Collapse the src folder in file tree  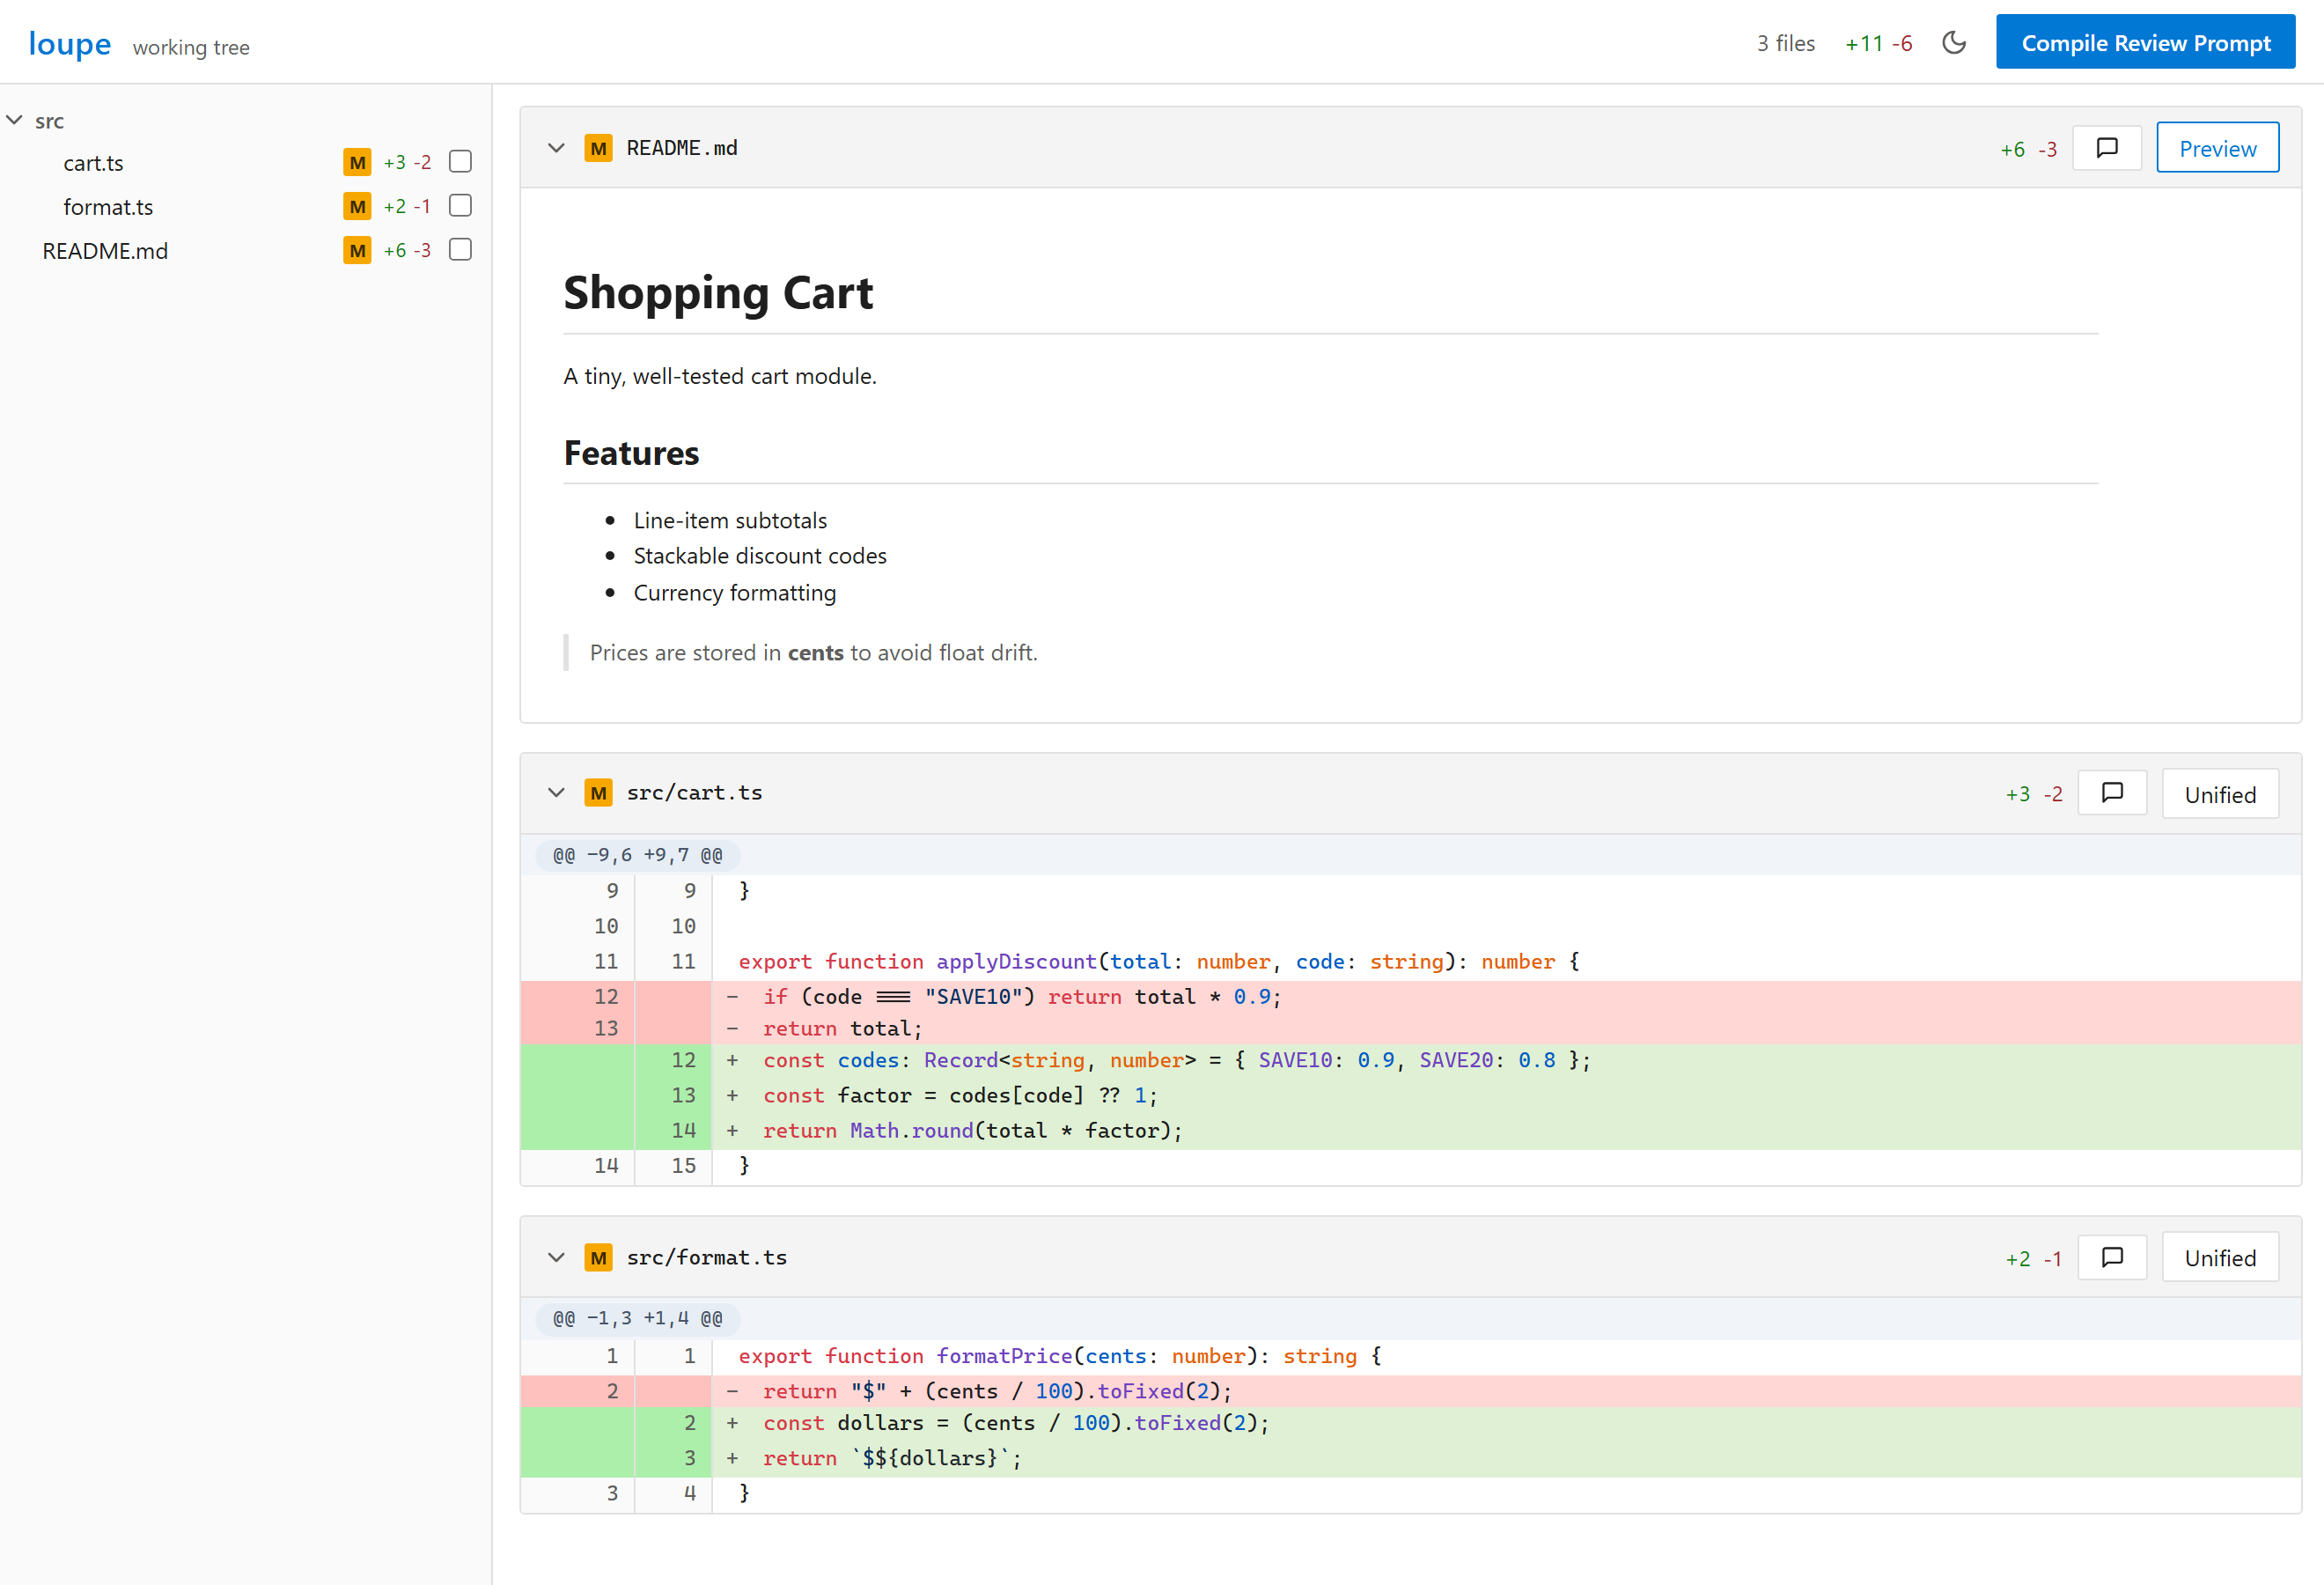tap(15, 120)
